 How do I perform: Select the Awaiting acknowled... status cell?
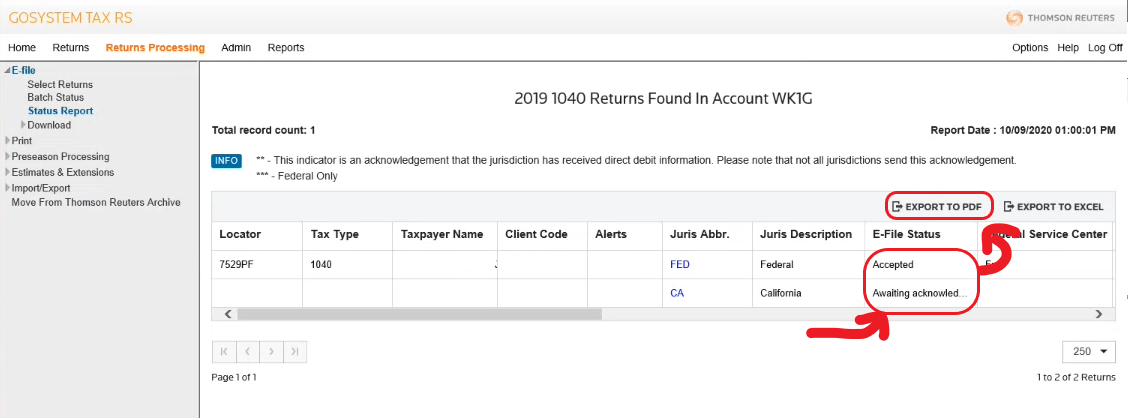[x=920, y=293]
